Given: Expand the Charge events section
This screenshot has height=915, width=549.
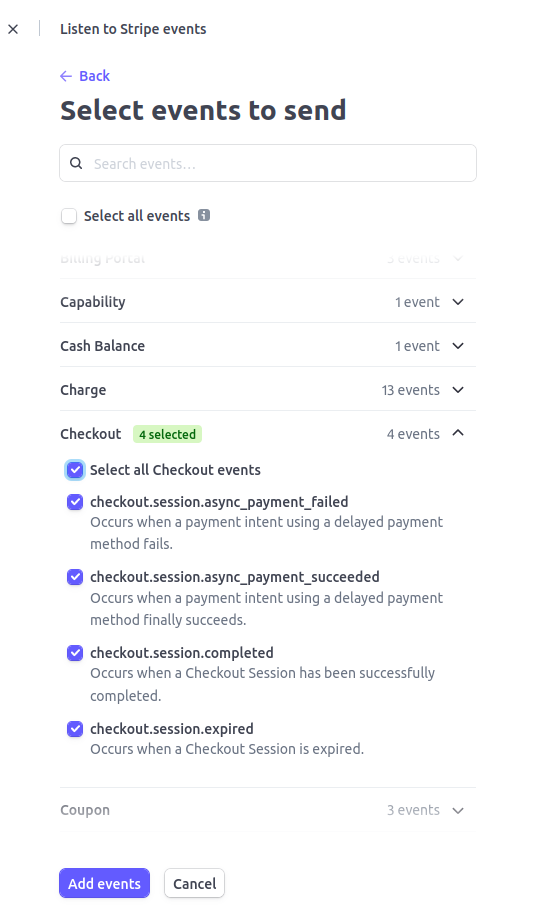Looking at the screenshot, I should coord(268,390).
